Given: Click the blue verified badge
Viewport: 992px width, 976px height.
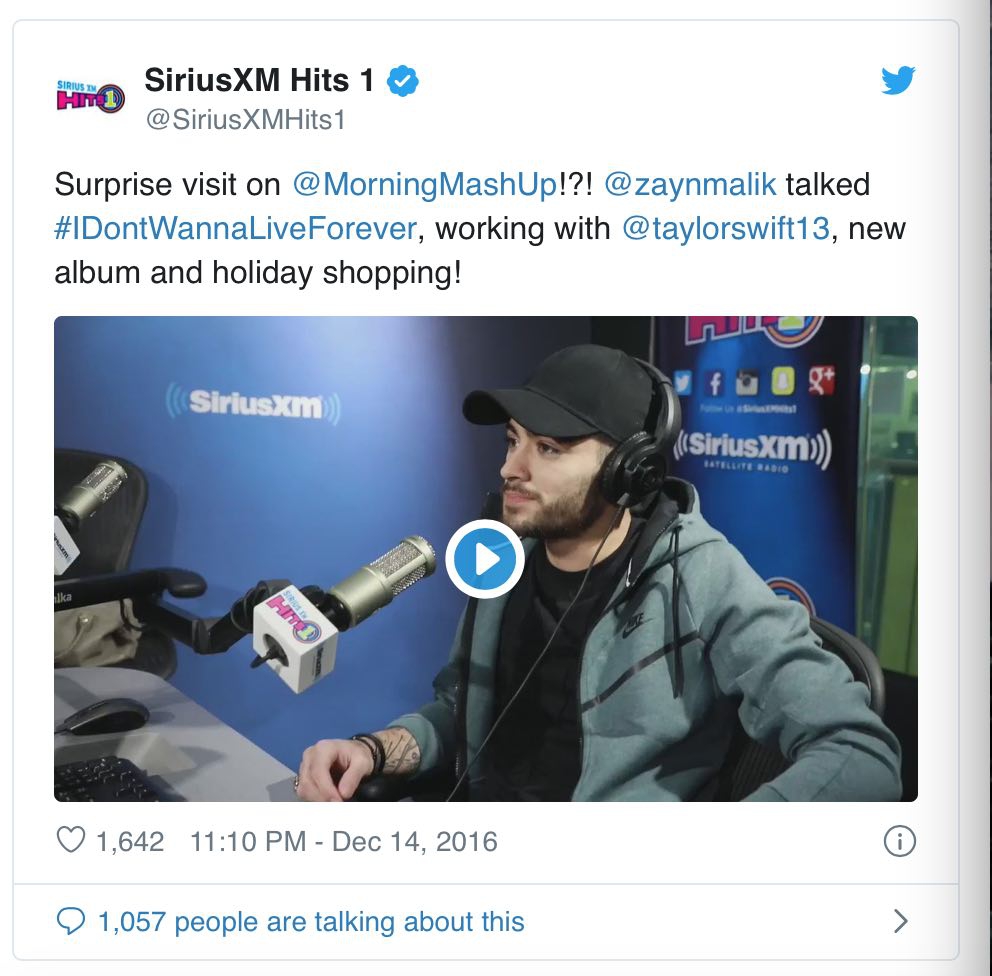Looking at the screenshot, I should [402, 81].
